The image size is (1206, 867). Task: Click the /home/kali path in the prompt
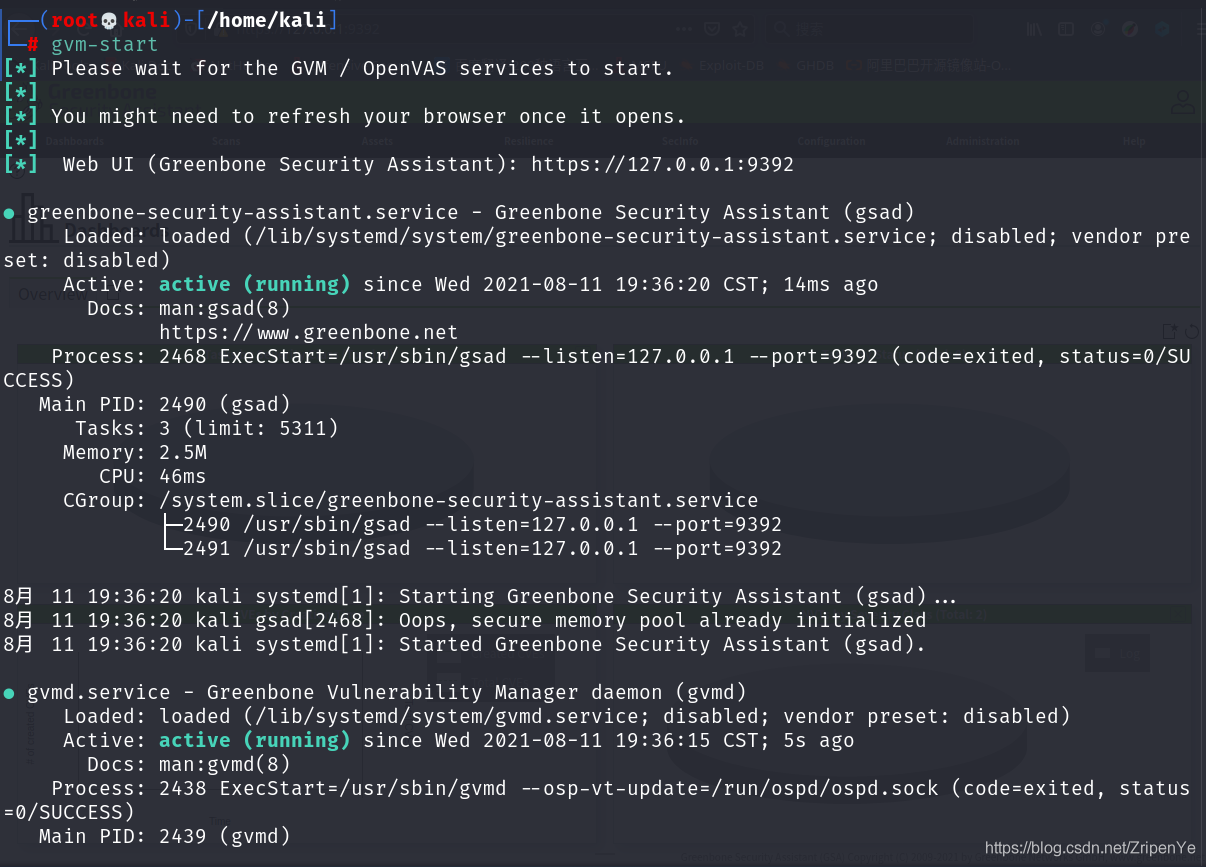(x=267, y=21)
